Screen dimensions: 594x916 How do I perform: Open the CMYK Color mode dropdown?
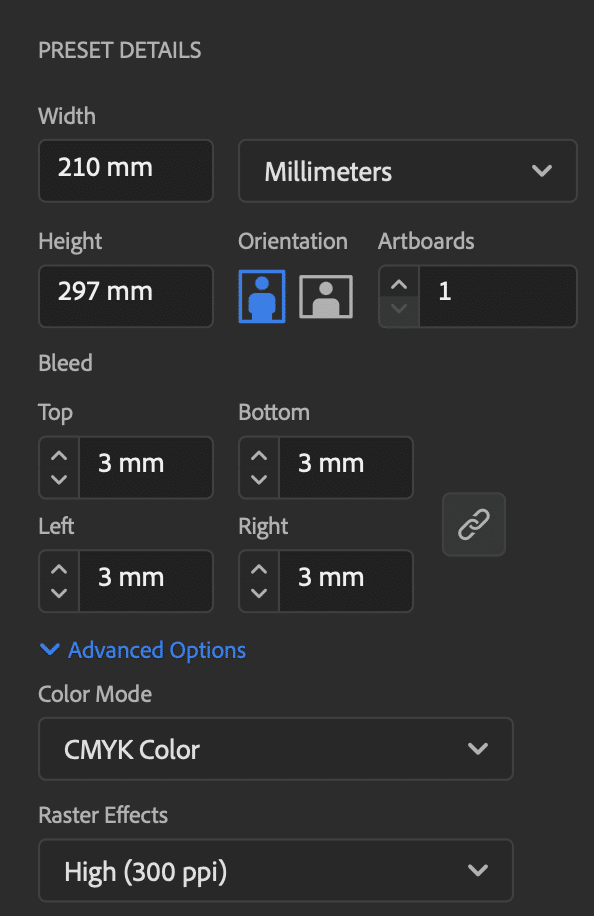276,749
